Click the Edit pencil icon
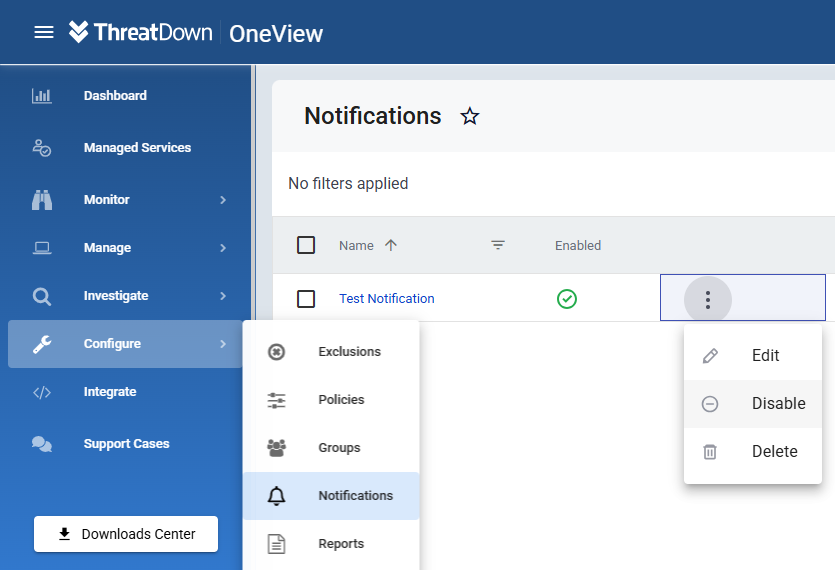This screenshot has height=570, width=835. pos(710,356)
